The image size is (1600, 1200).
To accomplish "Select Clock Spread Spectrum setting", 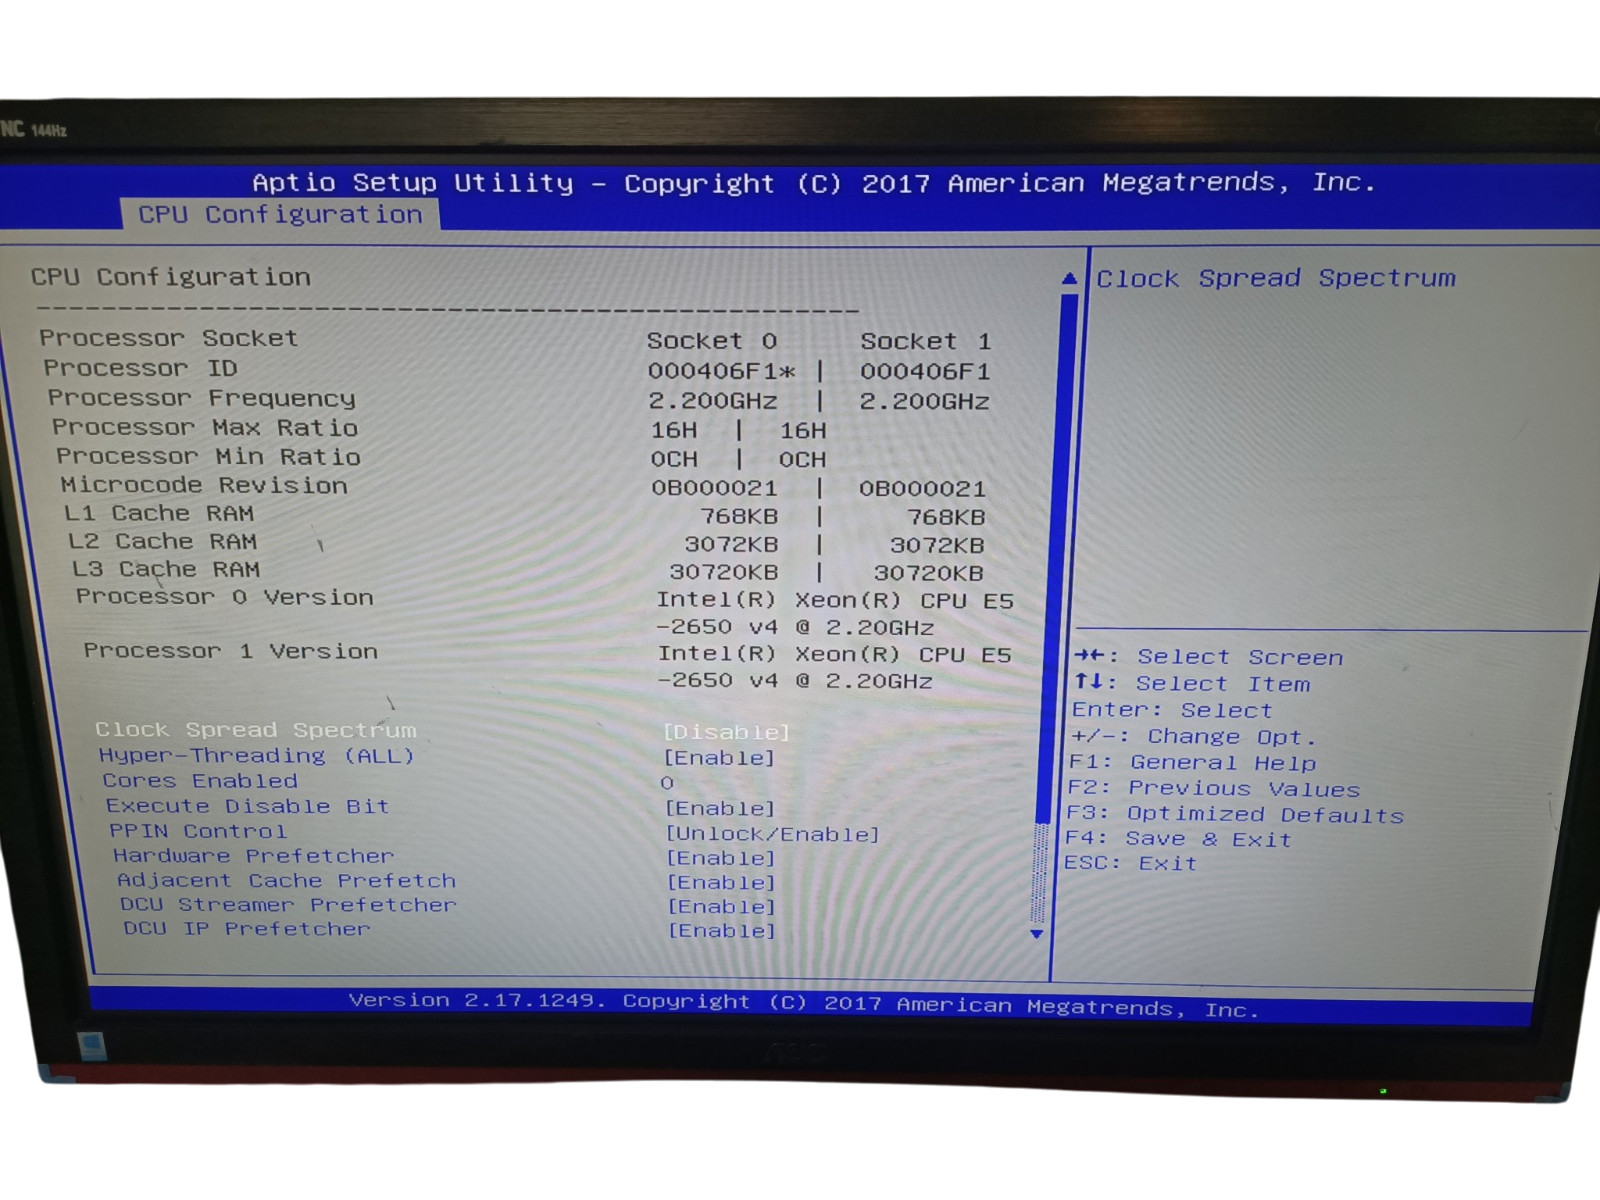I will click(256, 730).
